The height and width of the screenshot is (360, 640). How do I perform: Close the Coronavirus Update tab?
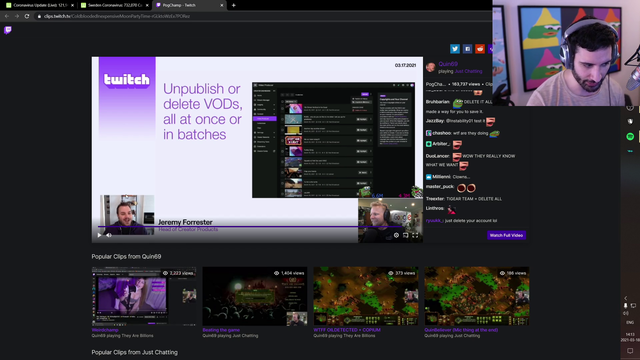tap(72, 5)
